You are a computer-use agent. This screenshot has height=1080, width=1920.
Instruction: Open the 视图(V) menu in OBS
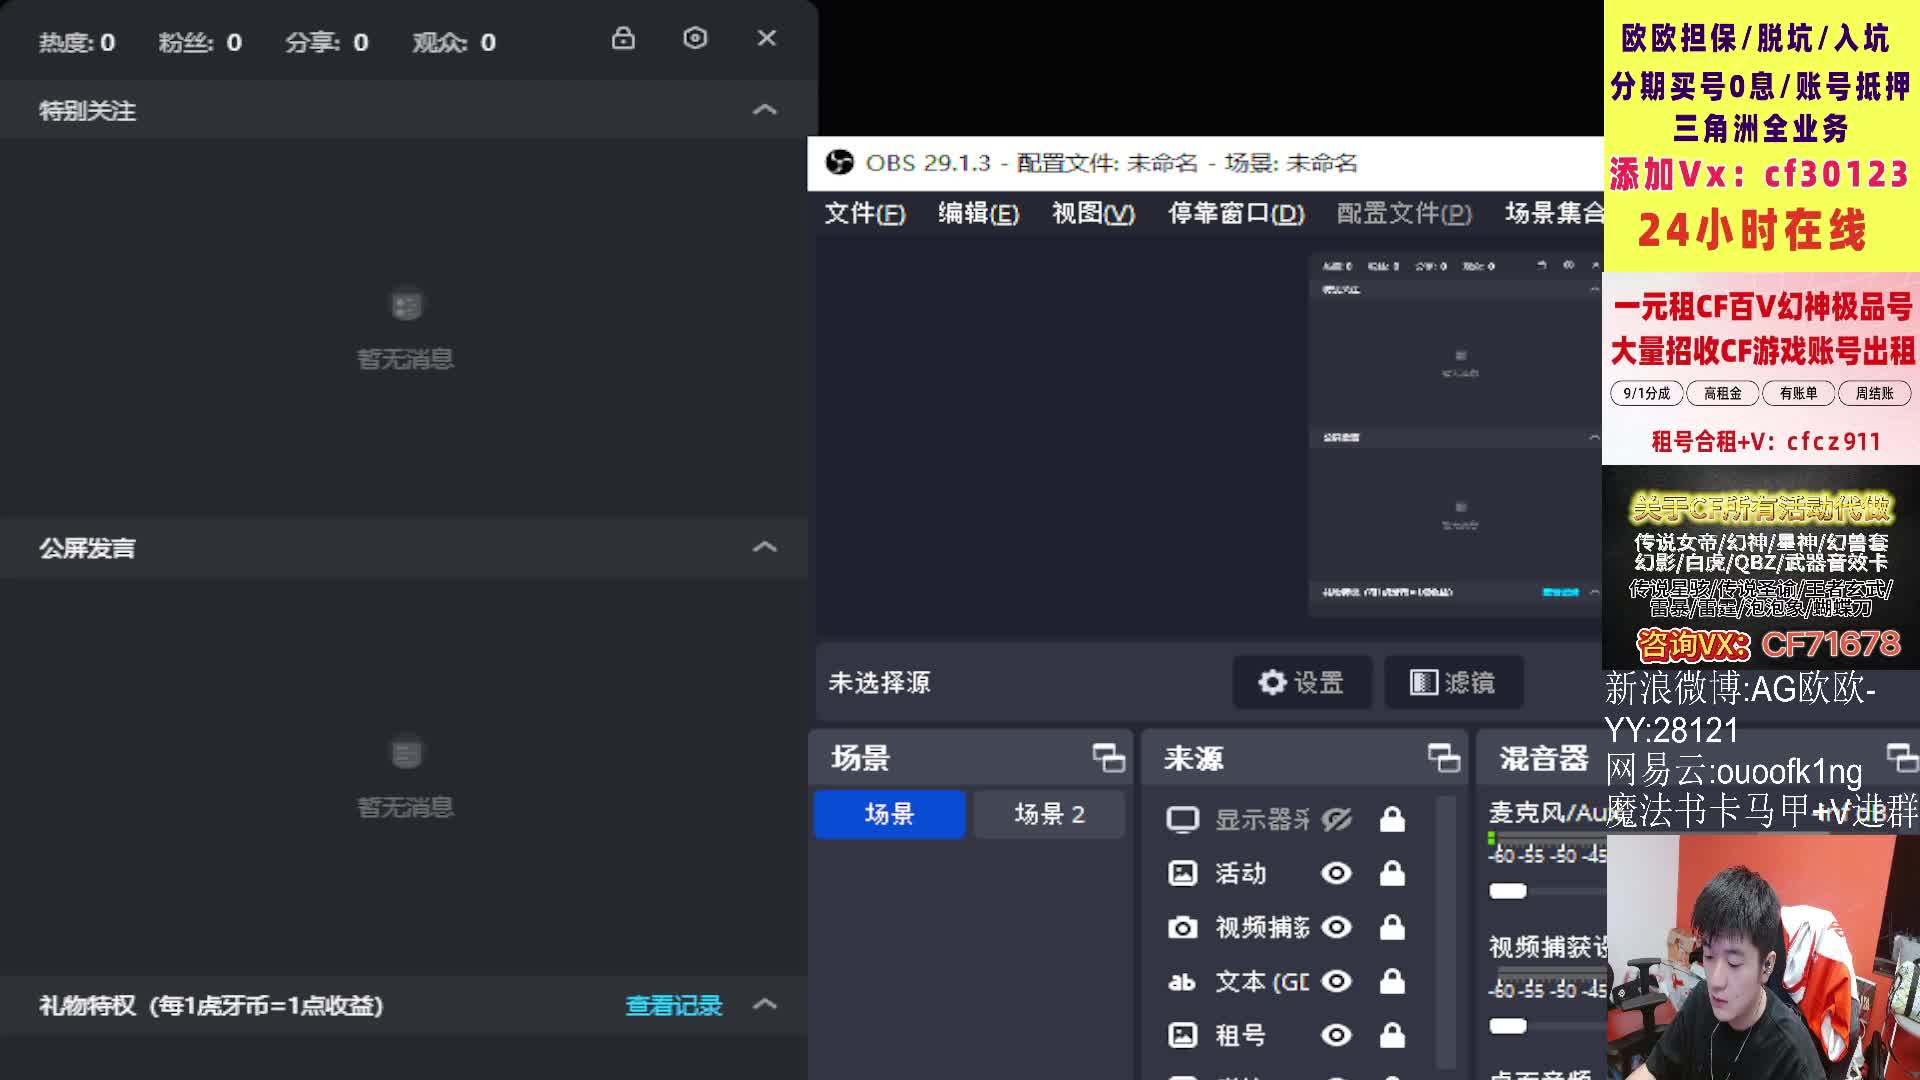(1093, 213)
